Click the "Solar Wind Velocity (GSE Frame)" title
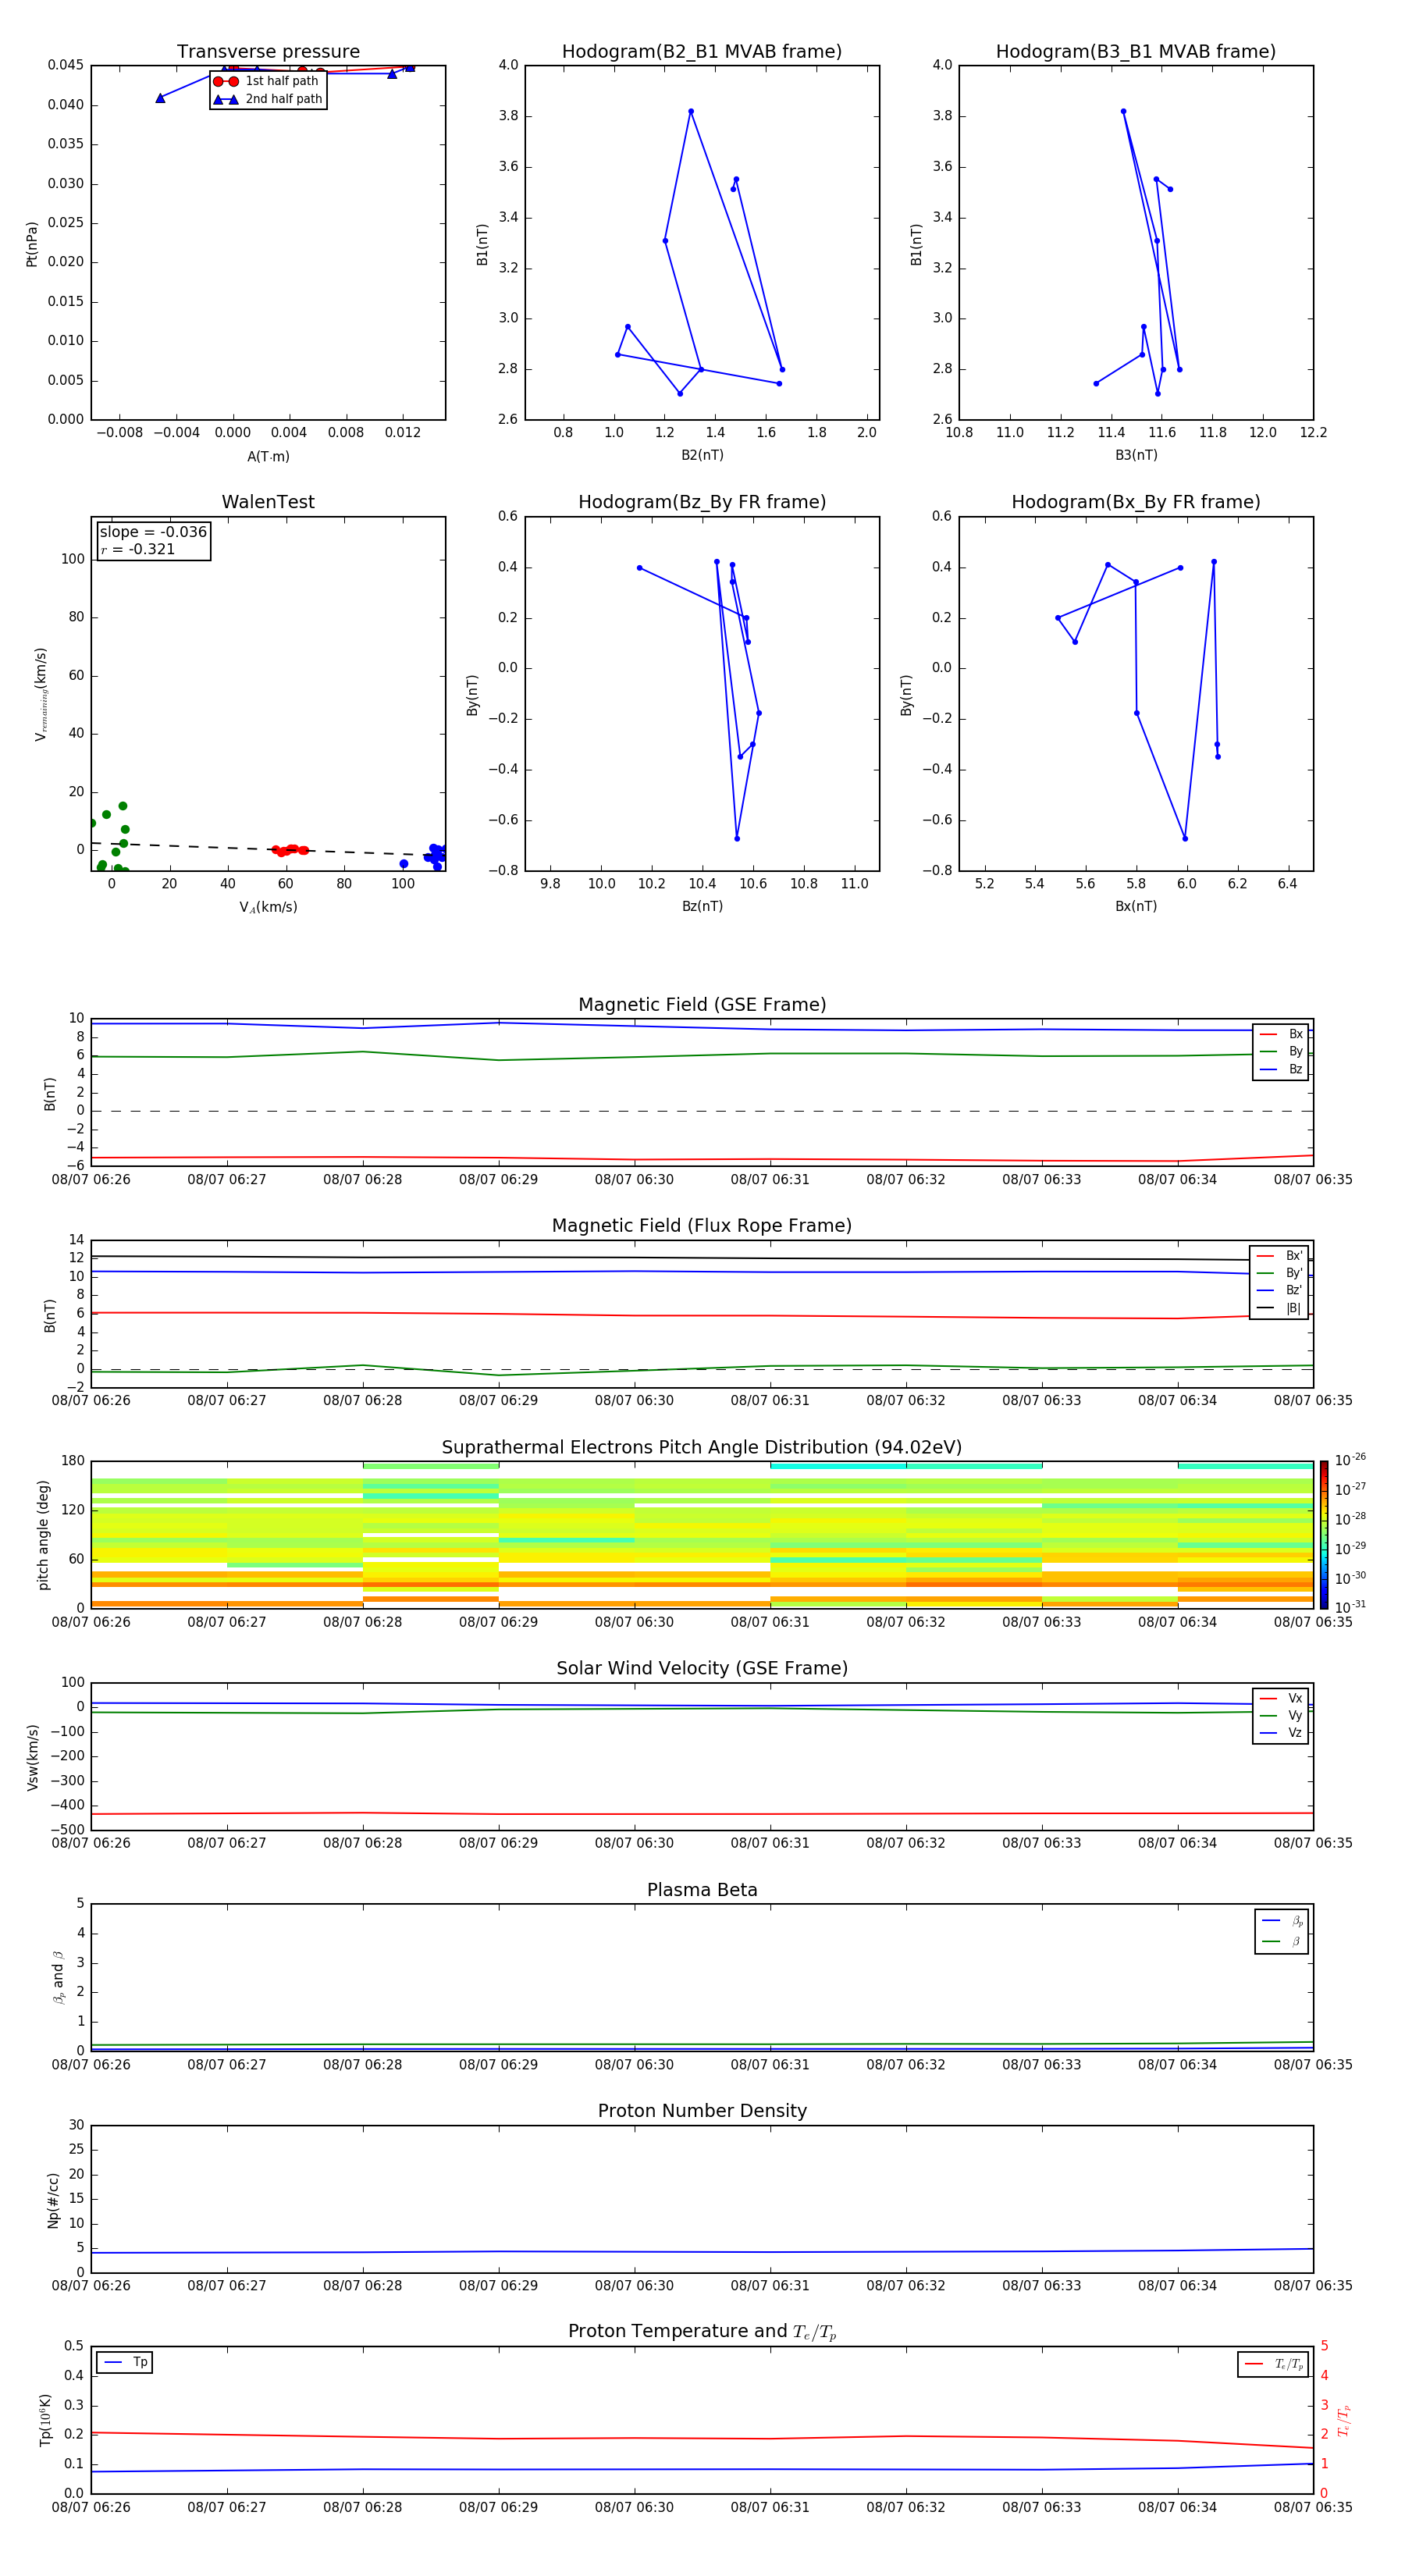The width and height of the screenshot is (1405, 2576). pos(702,1669)
